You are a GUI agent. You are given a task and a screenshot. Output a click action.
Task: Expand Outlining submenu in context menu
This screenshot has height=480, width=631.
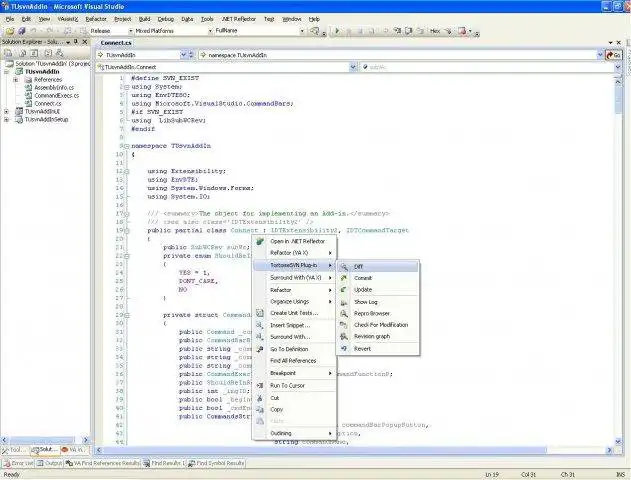(x=294, y=433)
